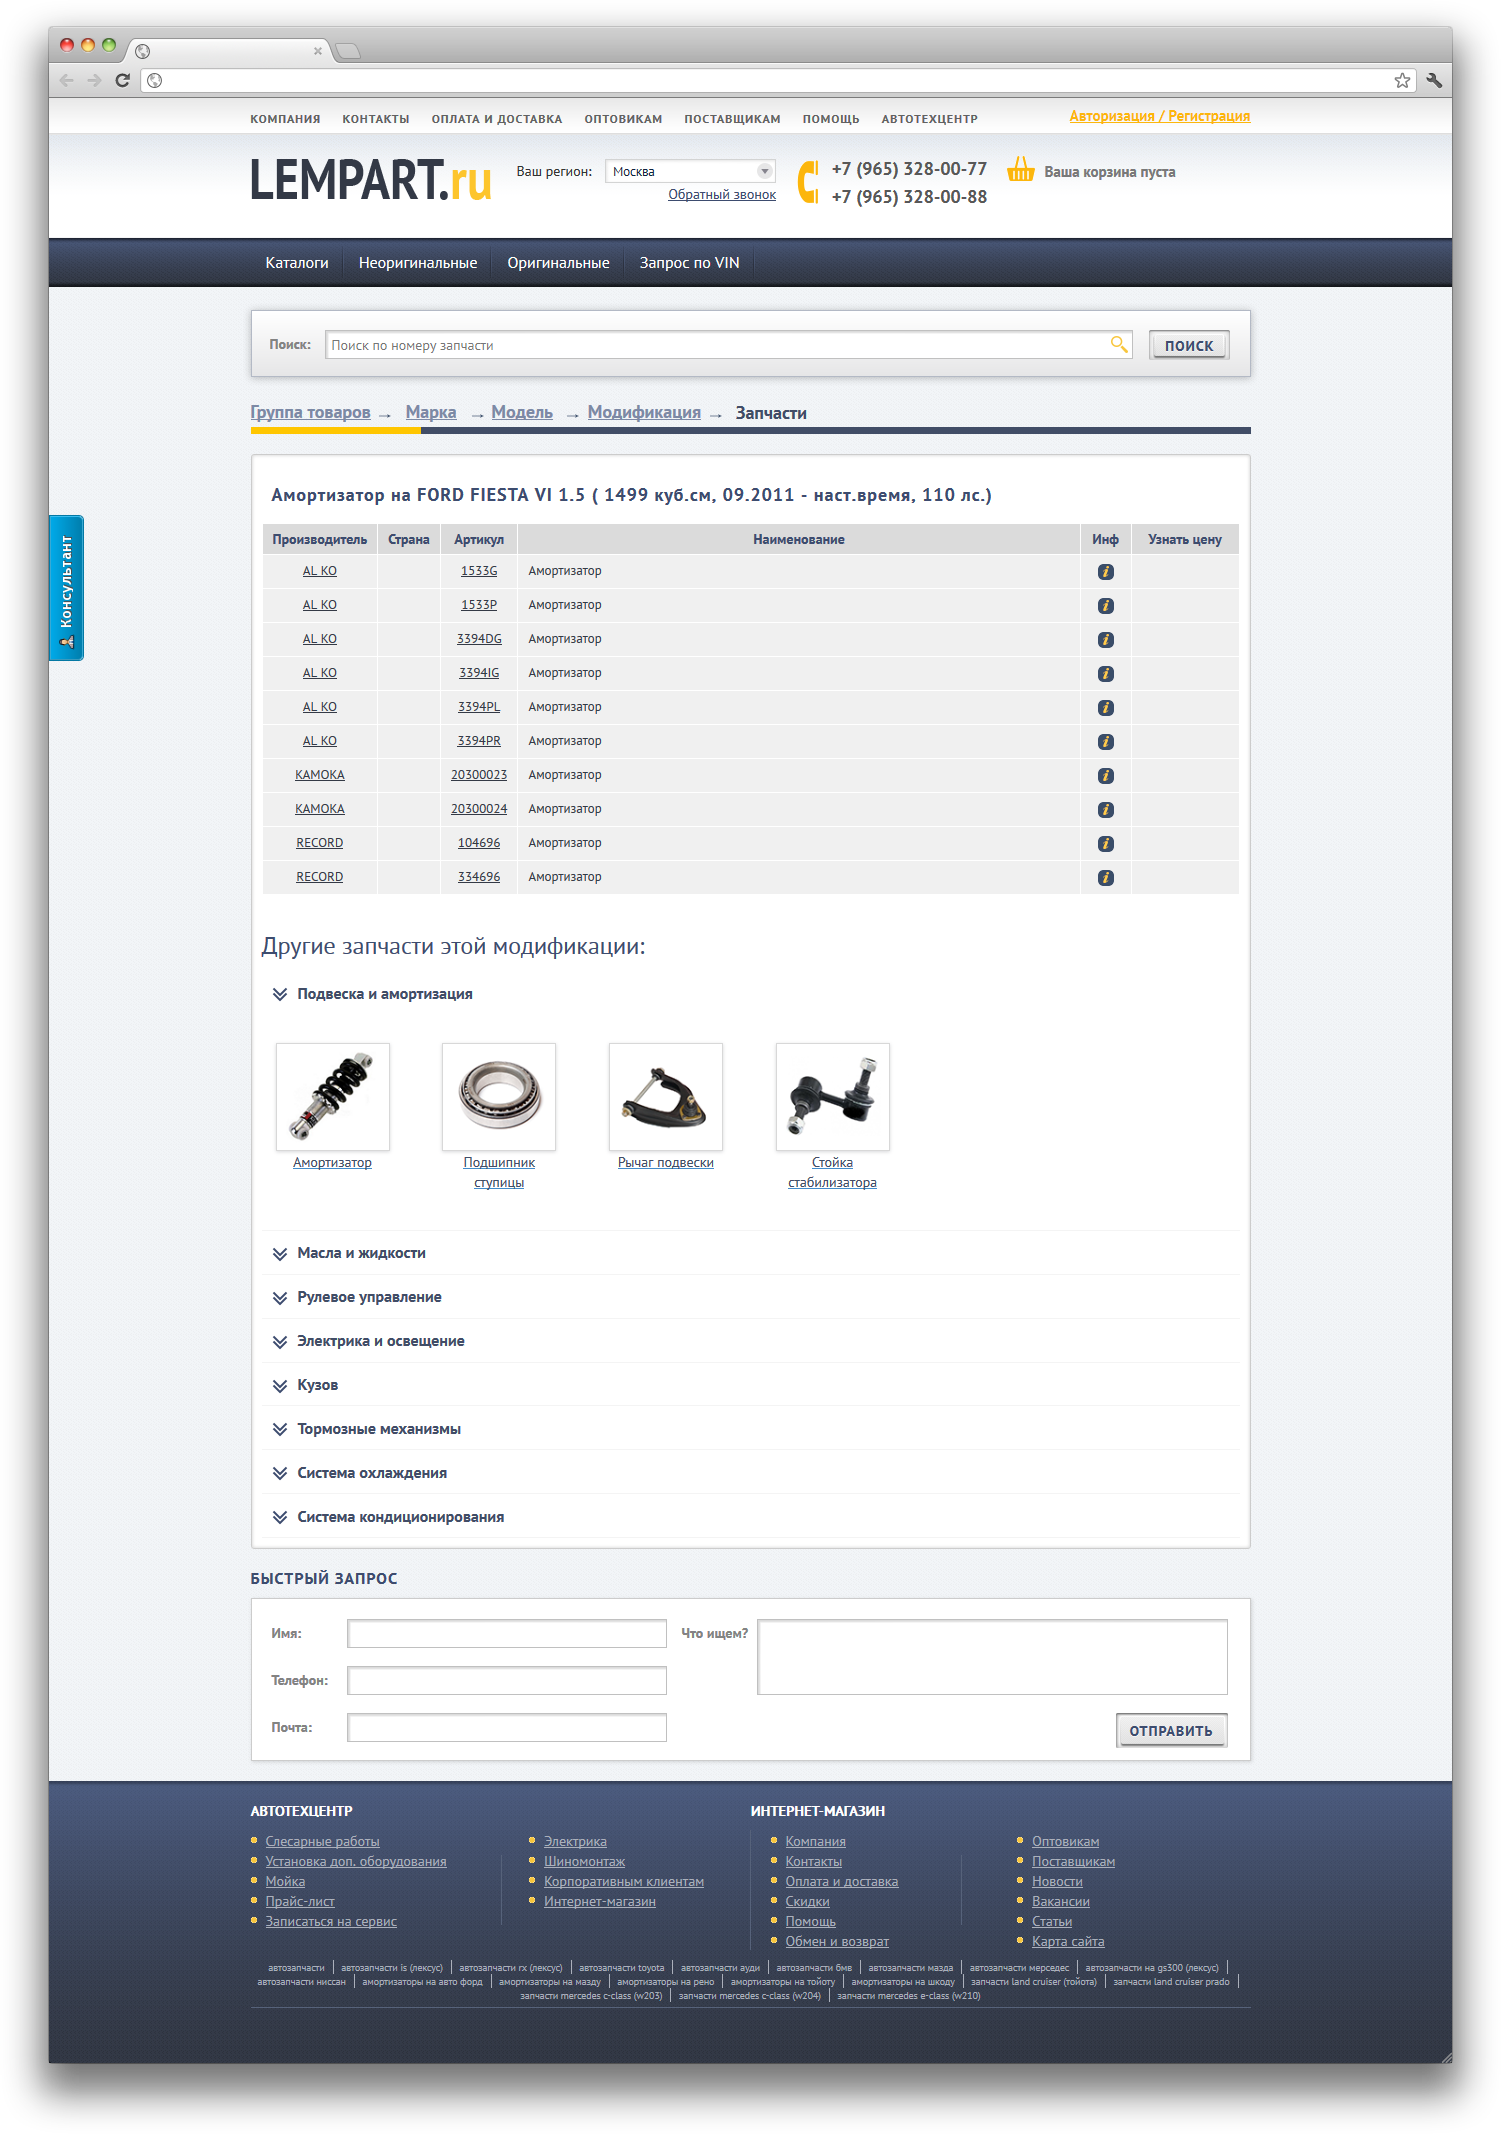This screenshot has height=2134, width=1501.
Task: Select the Рычаг подвески thumbnail image
Action: tap(665, 1097)
